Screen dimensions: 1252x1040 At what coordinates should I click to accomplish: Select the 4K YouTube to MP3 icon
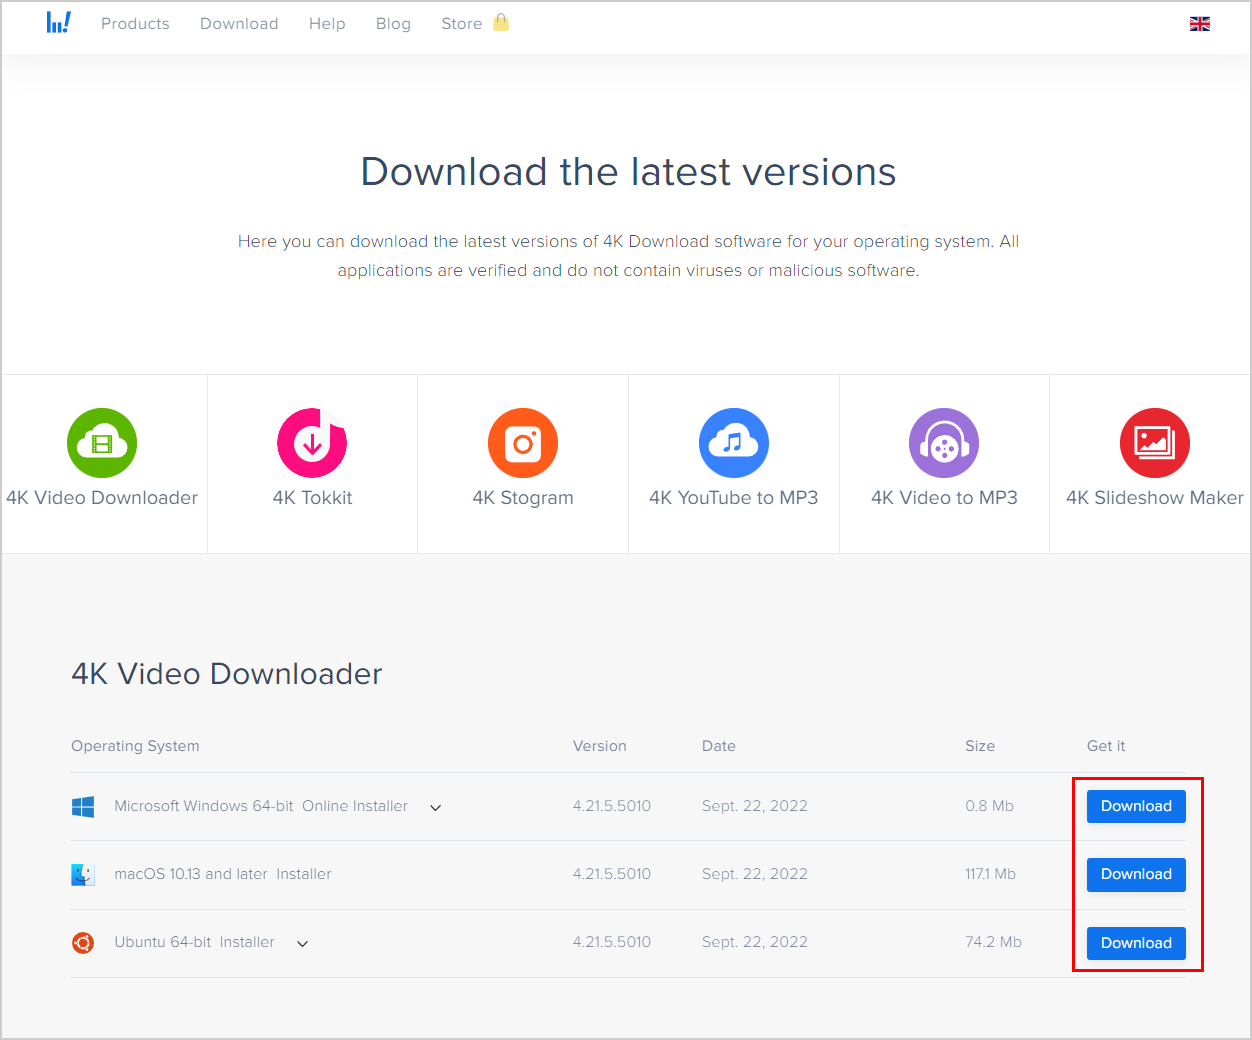(734, 443)
